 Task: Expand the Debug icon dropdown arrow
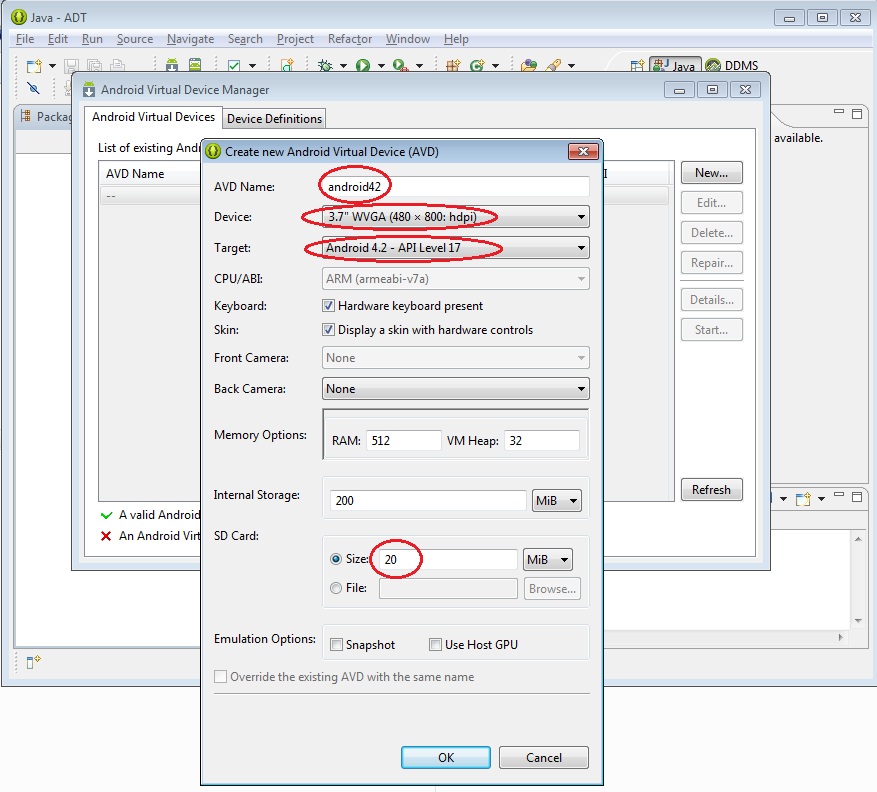tap(343, 66)
